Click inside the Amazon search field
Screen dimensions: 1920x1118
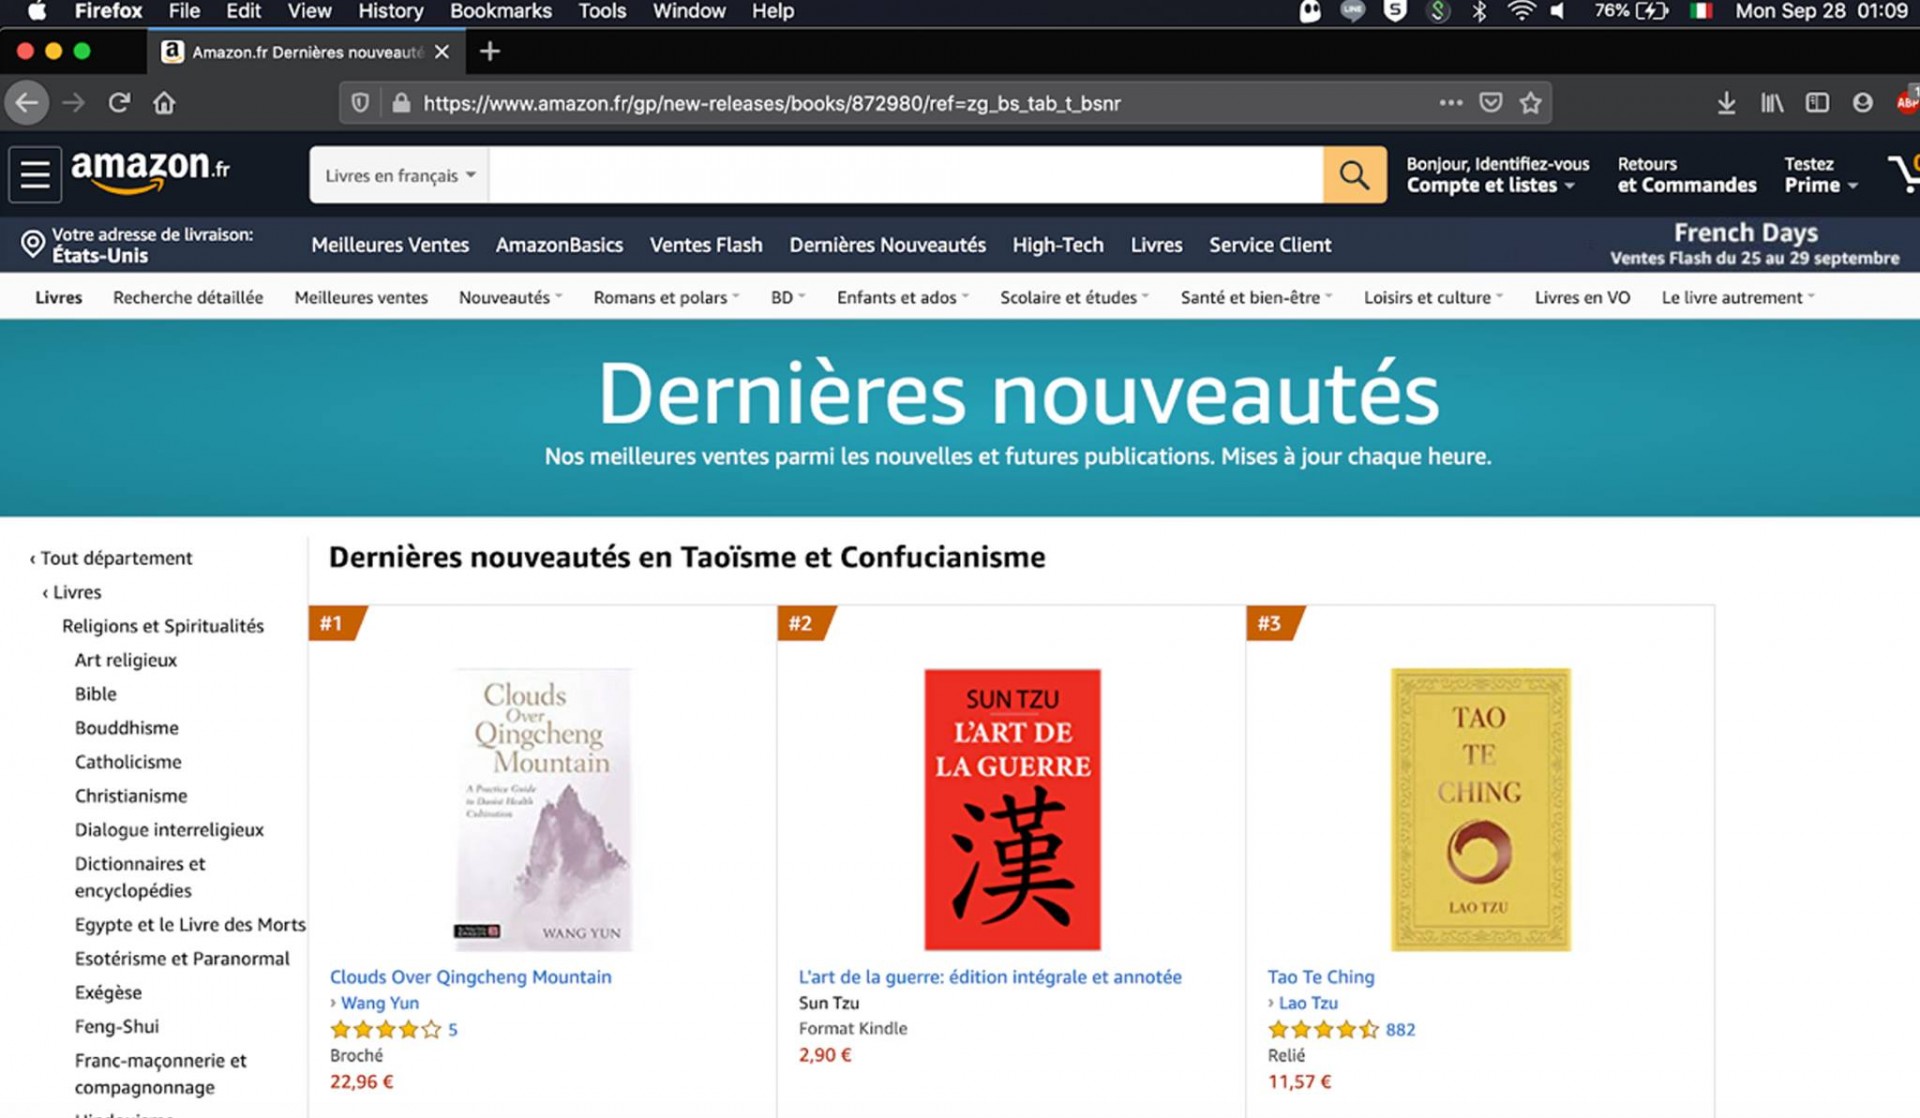click(906, 175)
